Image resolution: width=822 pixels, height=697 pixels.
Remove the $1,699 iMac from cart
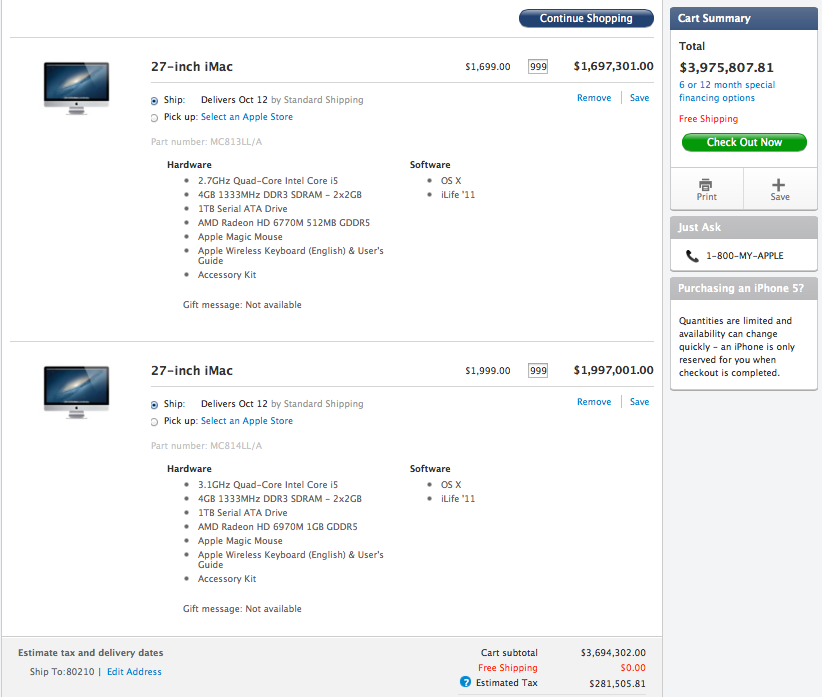coord(594,98)
